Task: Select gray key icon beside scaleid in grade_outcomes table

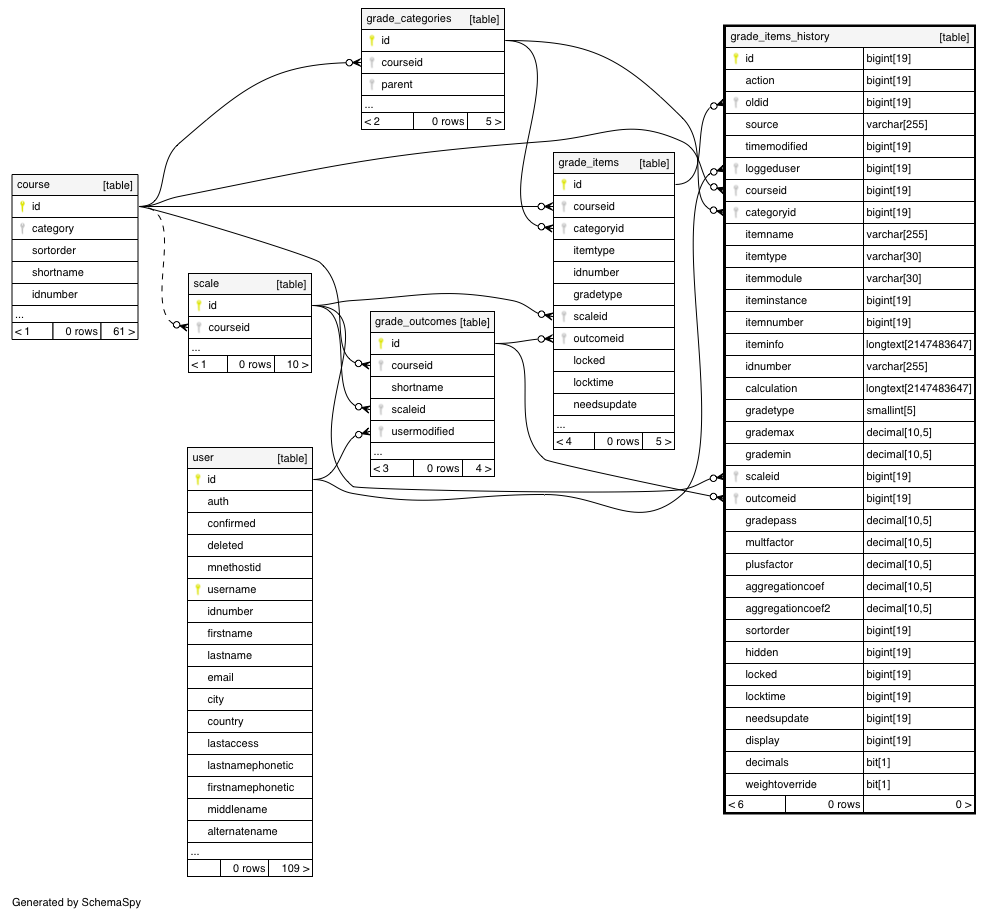Action: 381,409
